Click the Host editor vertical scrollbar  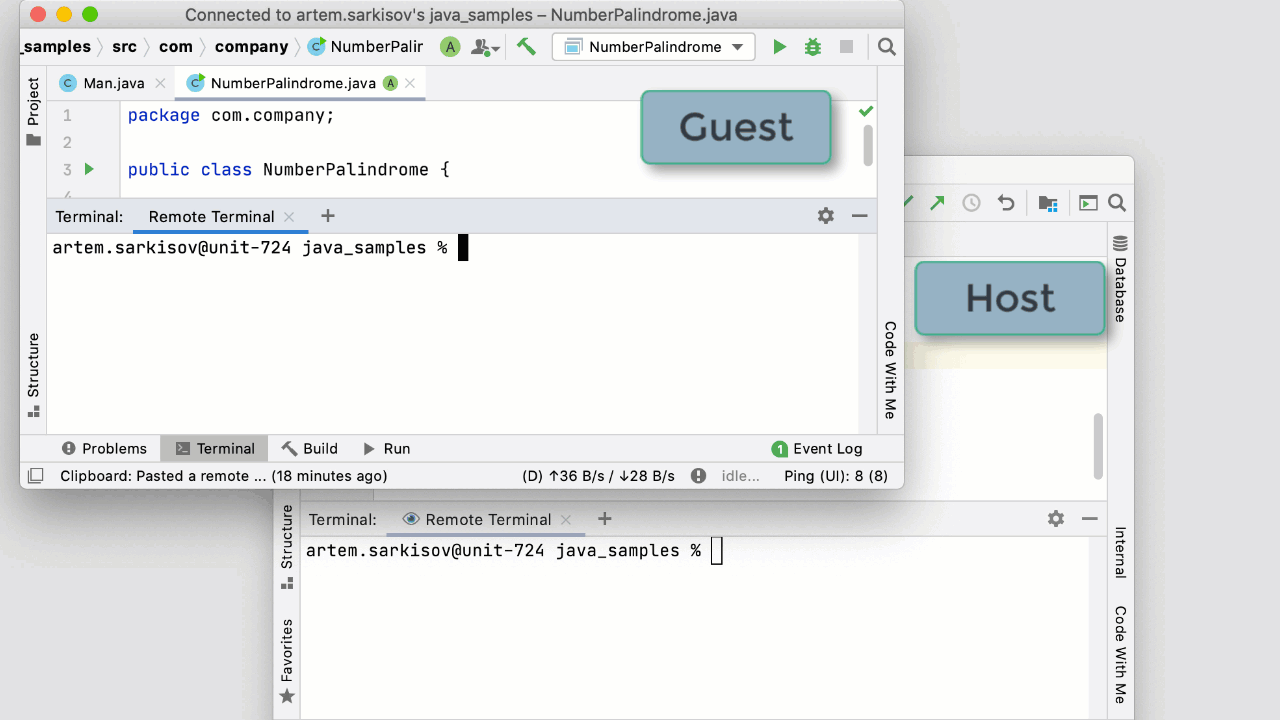click(1098, 447)
